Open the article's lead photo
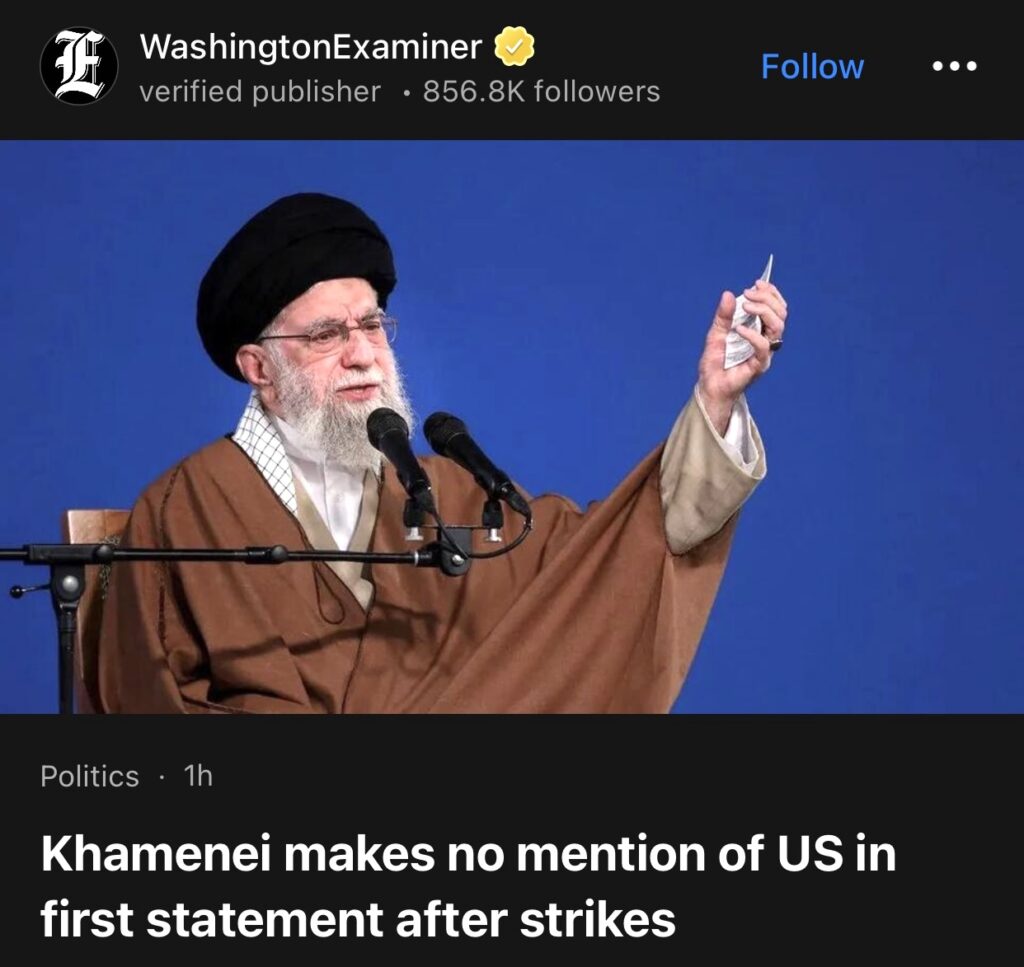Image resolution: width=1024 pixels, height=967 pixels. 512,426
